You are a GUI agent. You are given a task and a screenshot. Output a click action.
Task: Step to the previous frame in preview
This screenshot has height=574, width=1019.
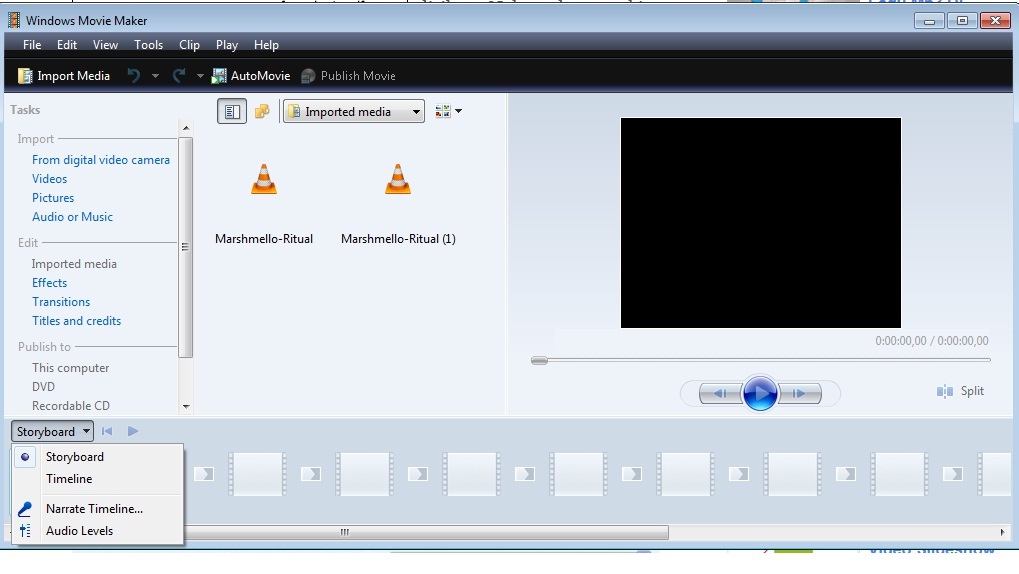tap(721, 393)
